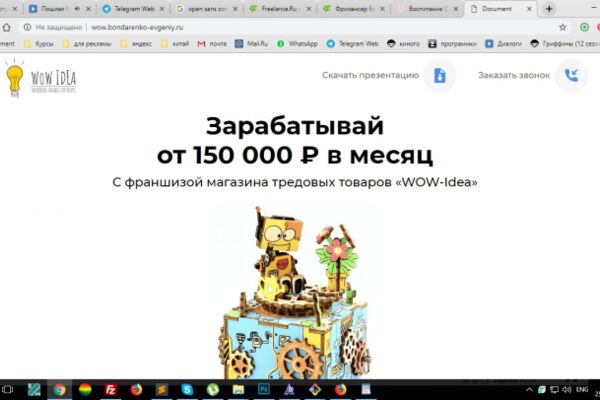The width and height of the screenshot is (600, 400).
Task: Click the phone callback icon
Action: (x=571, y=75)
